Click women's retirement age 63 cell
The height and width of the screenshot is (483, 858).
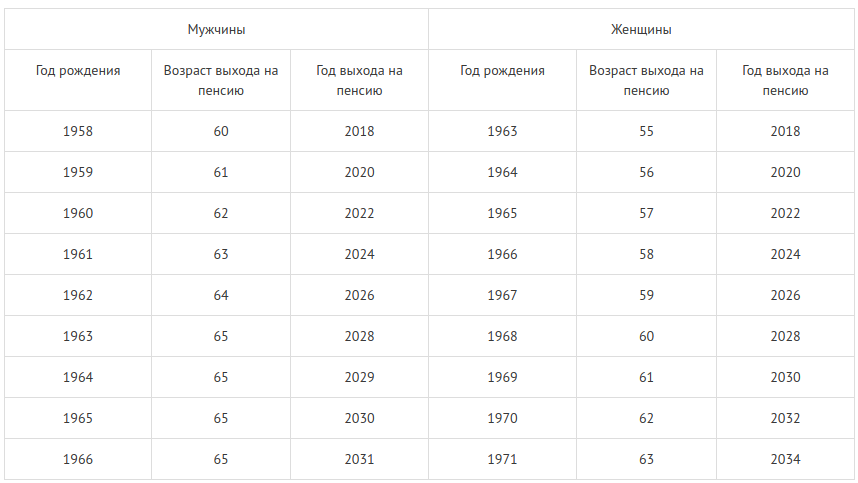646,459
